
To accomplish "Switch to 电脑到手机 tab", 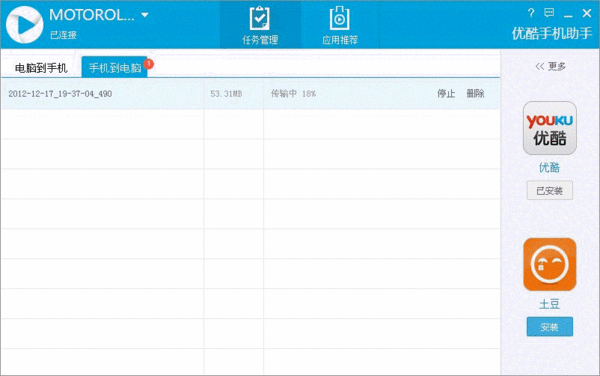I will click(41, 68).
